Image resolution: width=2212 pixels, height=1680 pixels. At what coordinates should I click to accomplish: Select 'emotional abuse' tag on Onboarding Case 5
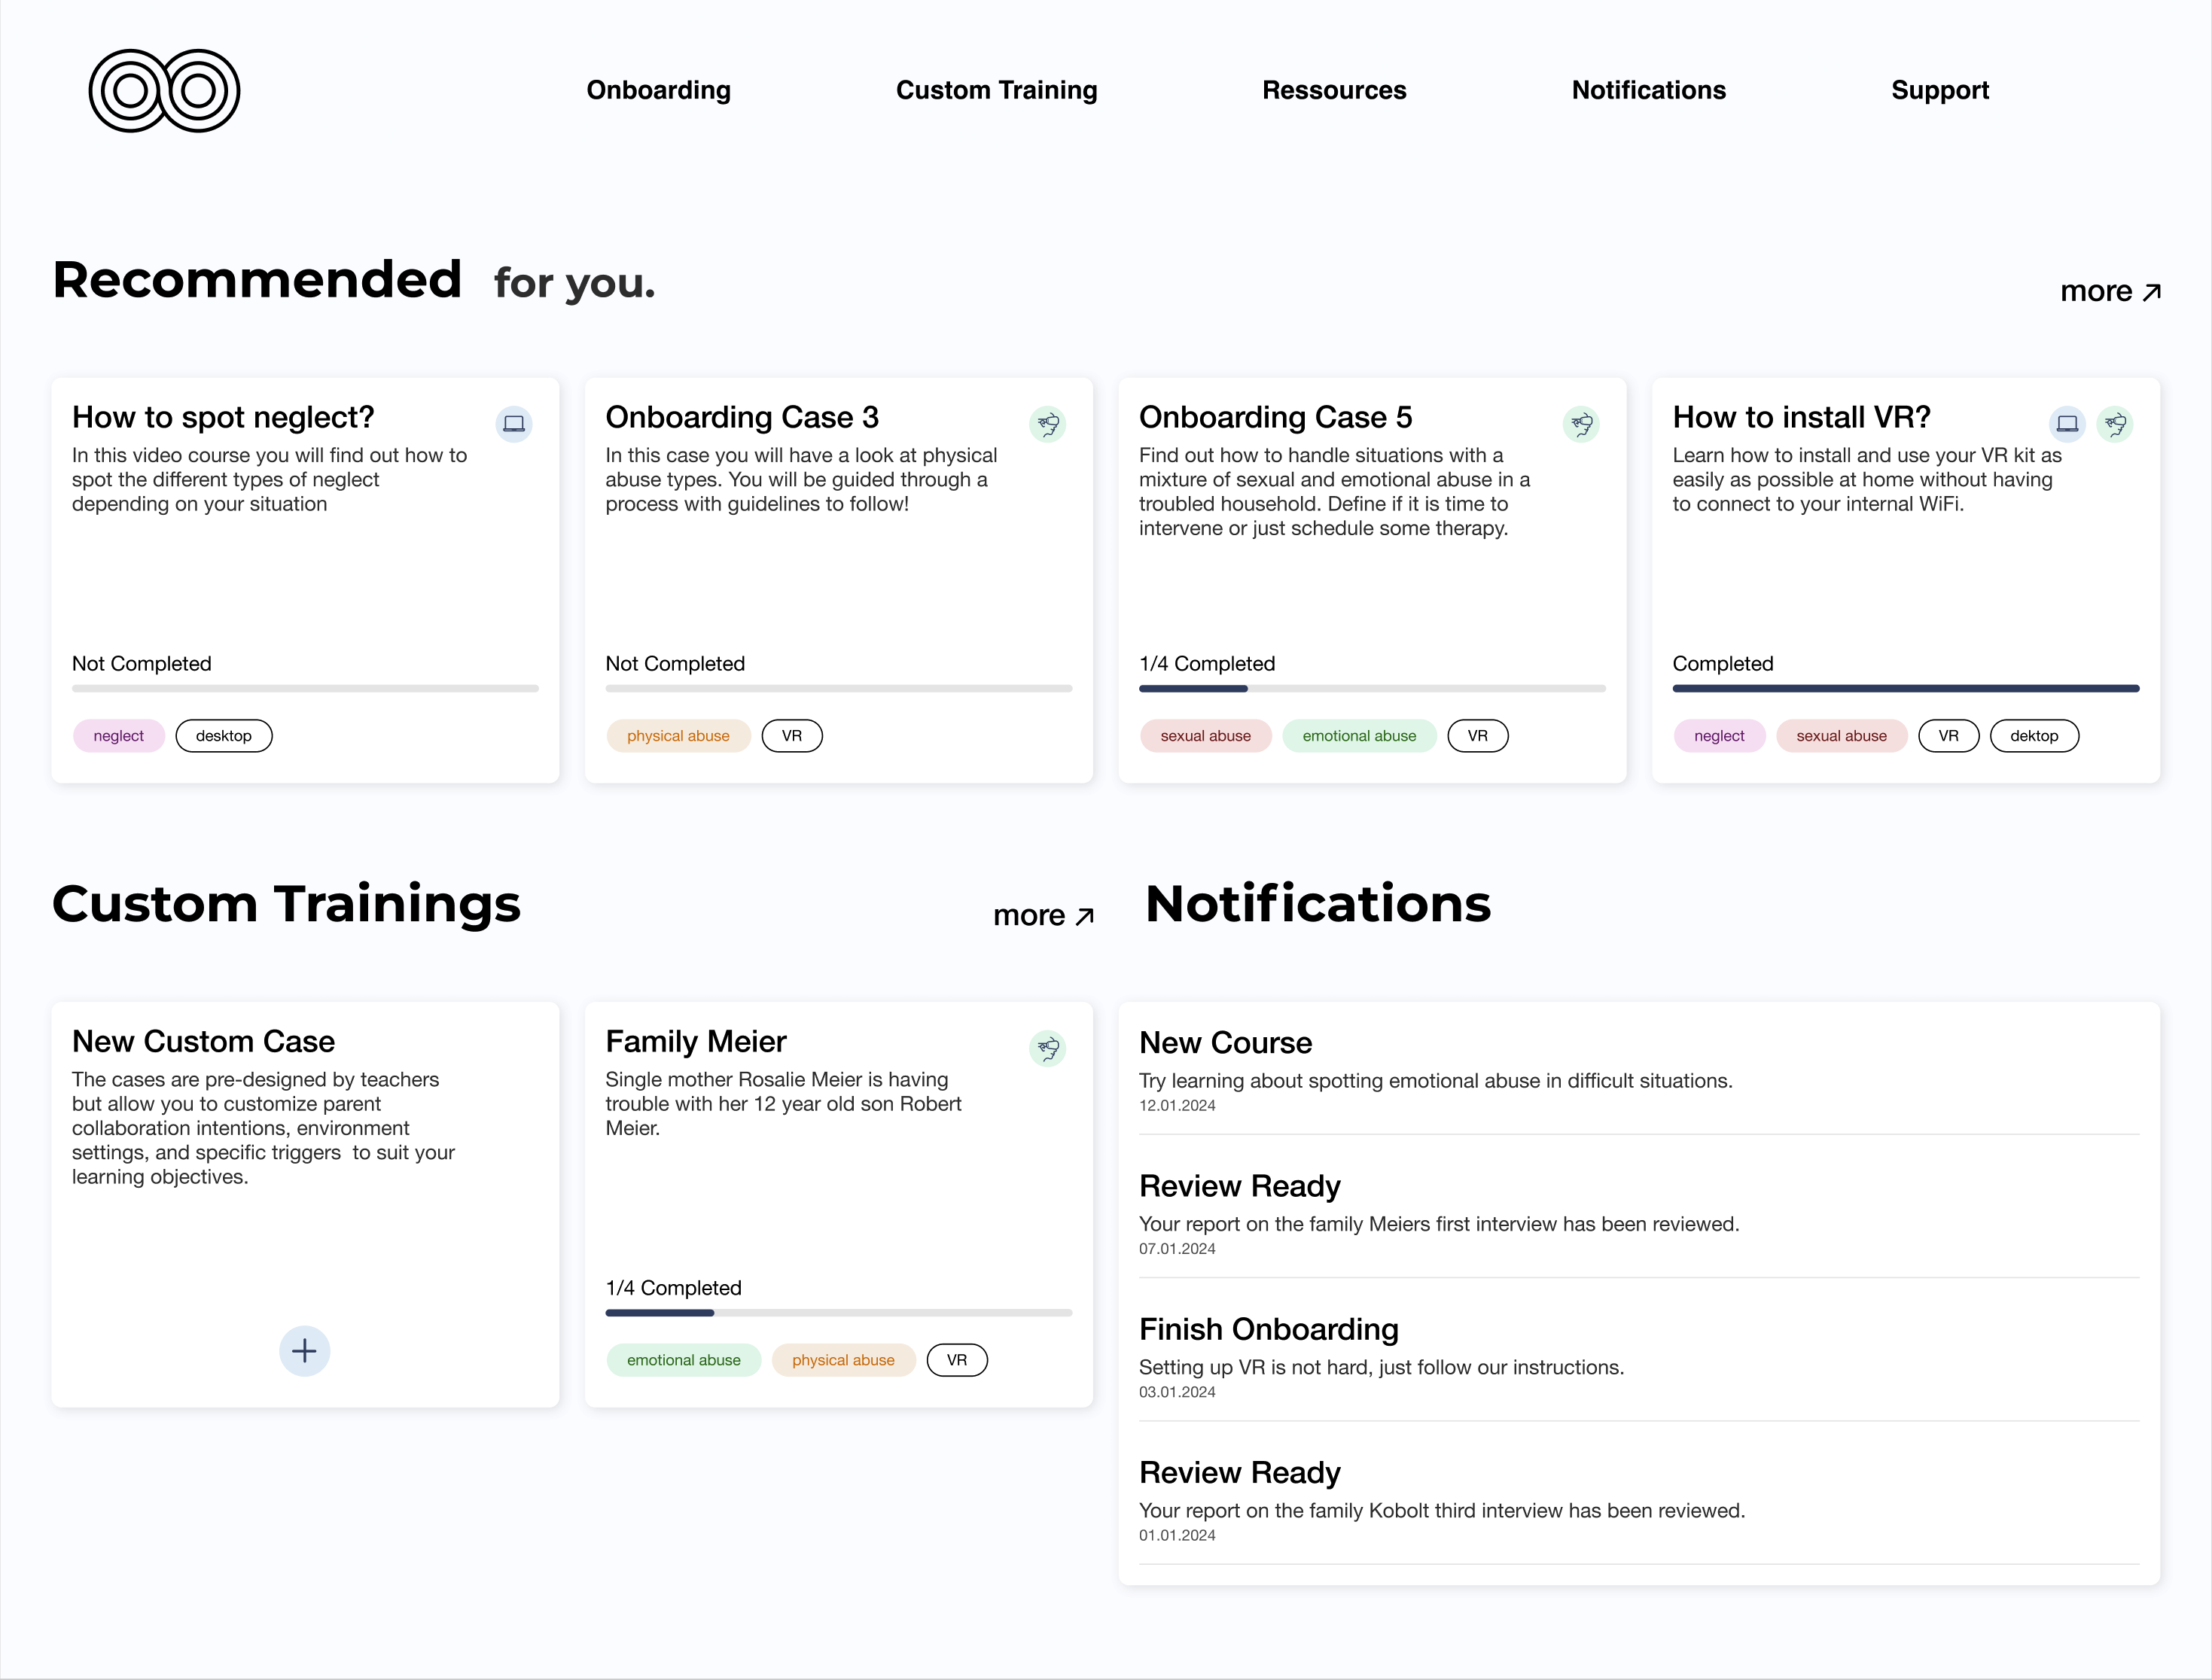tap(1358, 736)
